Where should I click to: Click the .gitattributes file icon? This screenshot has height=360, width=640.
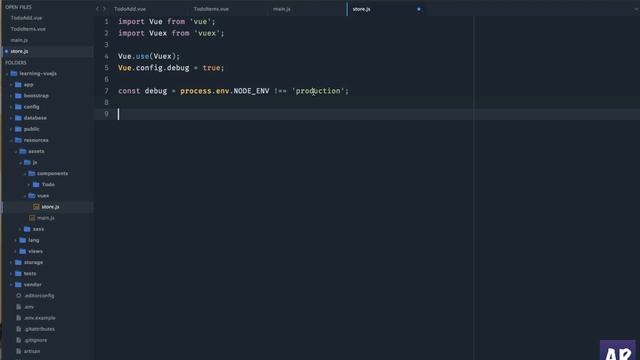pyautogui.click(x=18, y=329)
